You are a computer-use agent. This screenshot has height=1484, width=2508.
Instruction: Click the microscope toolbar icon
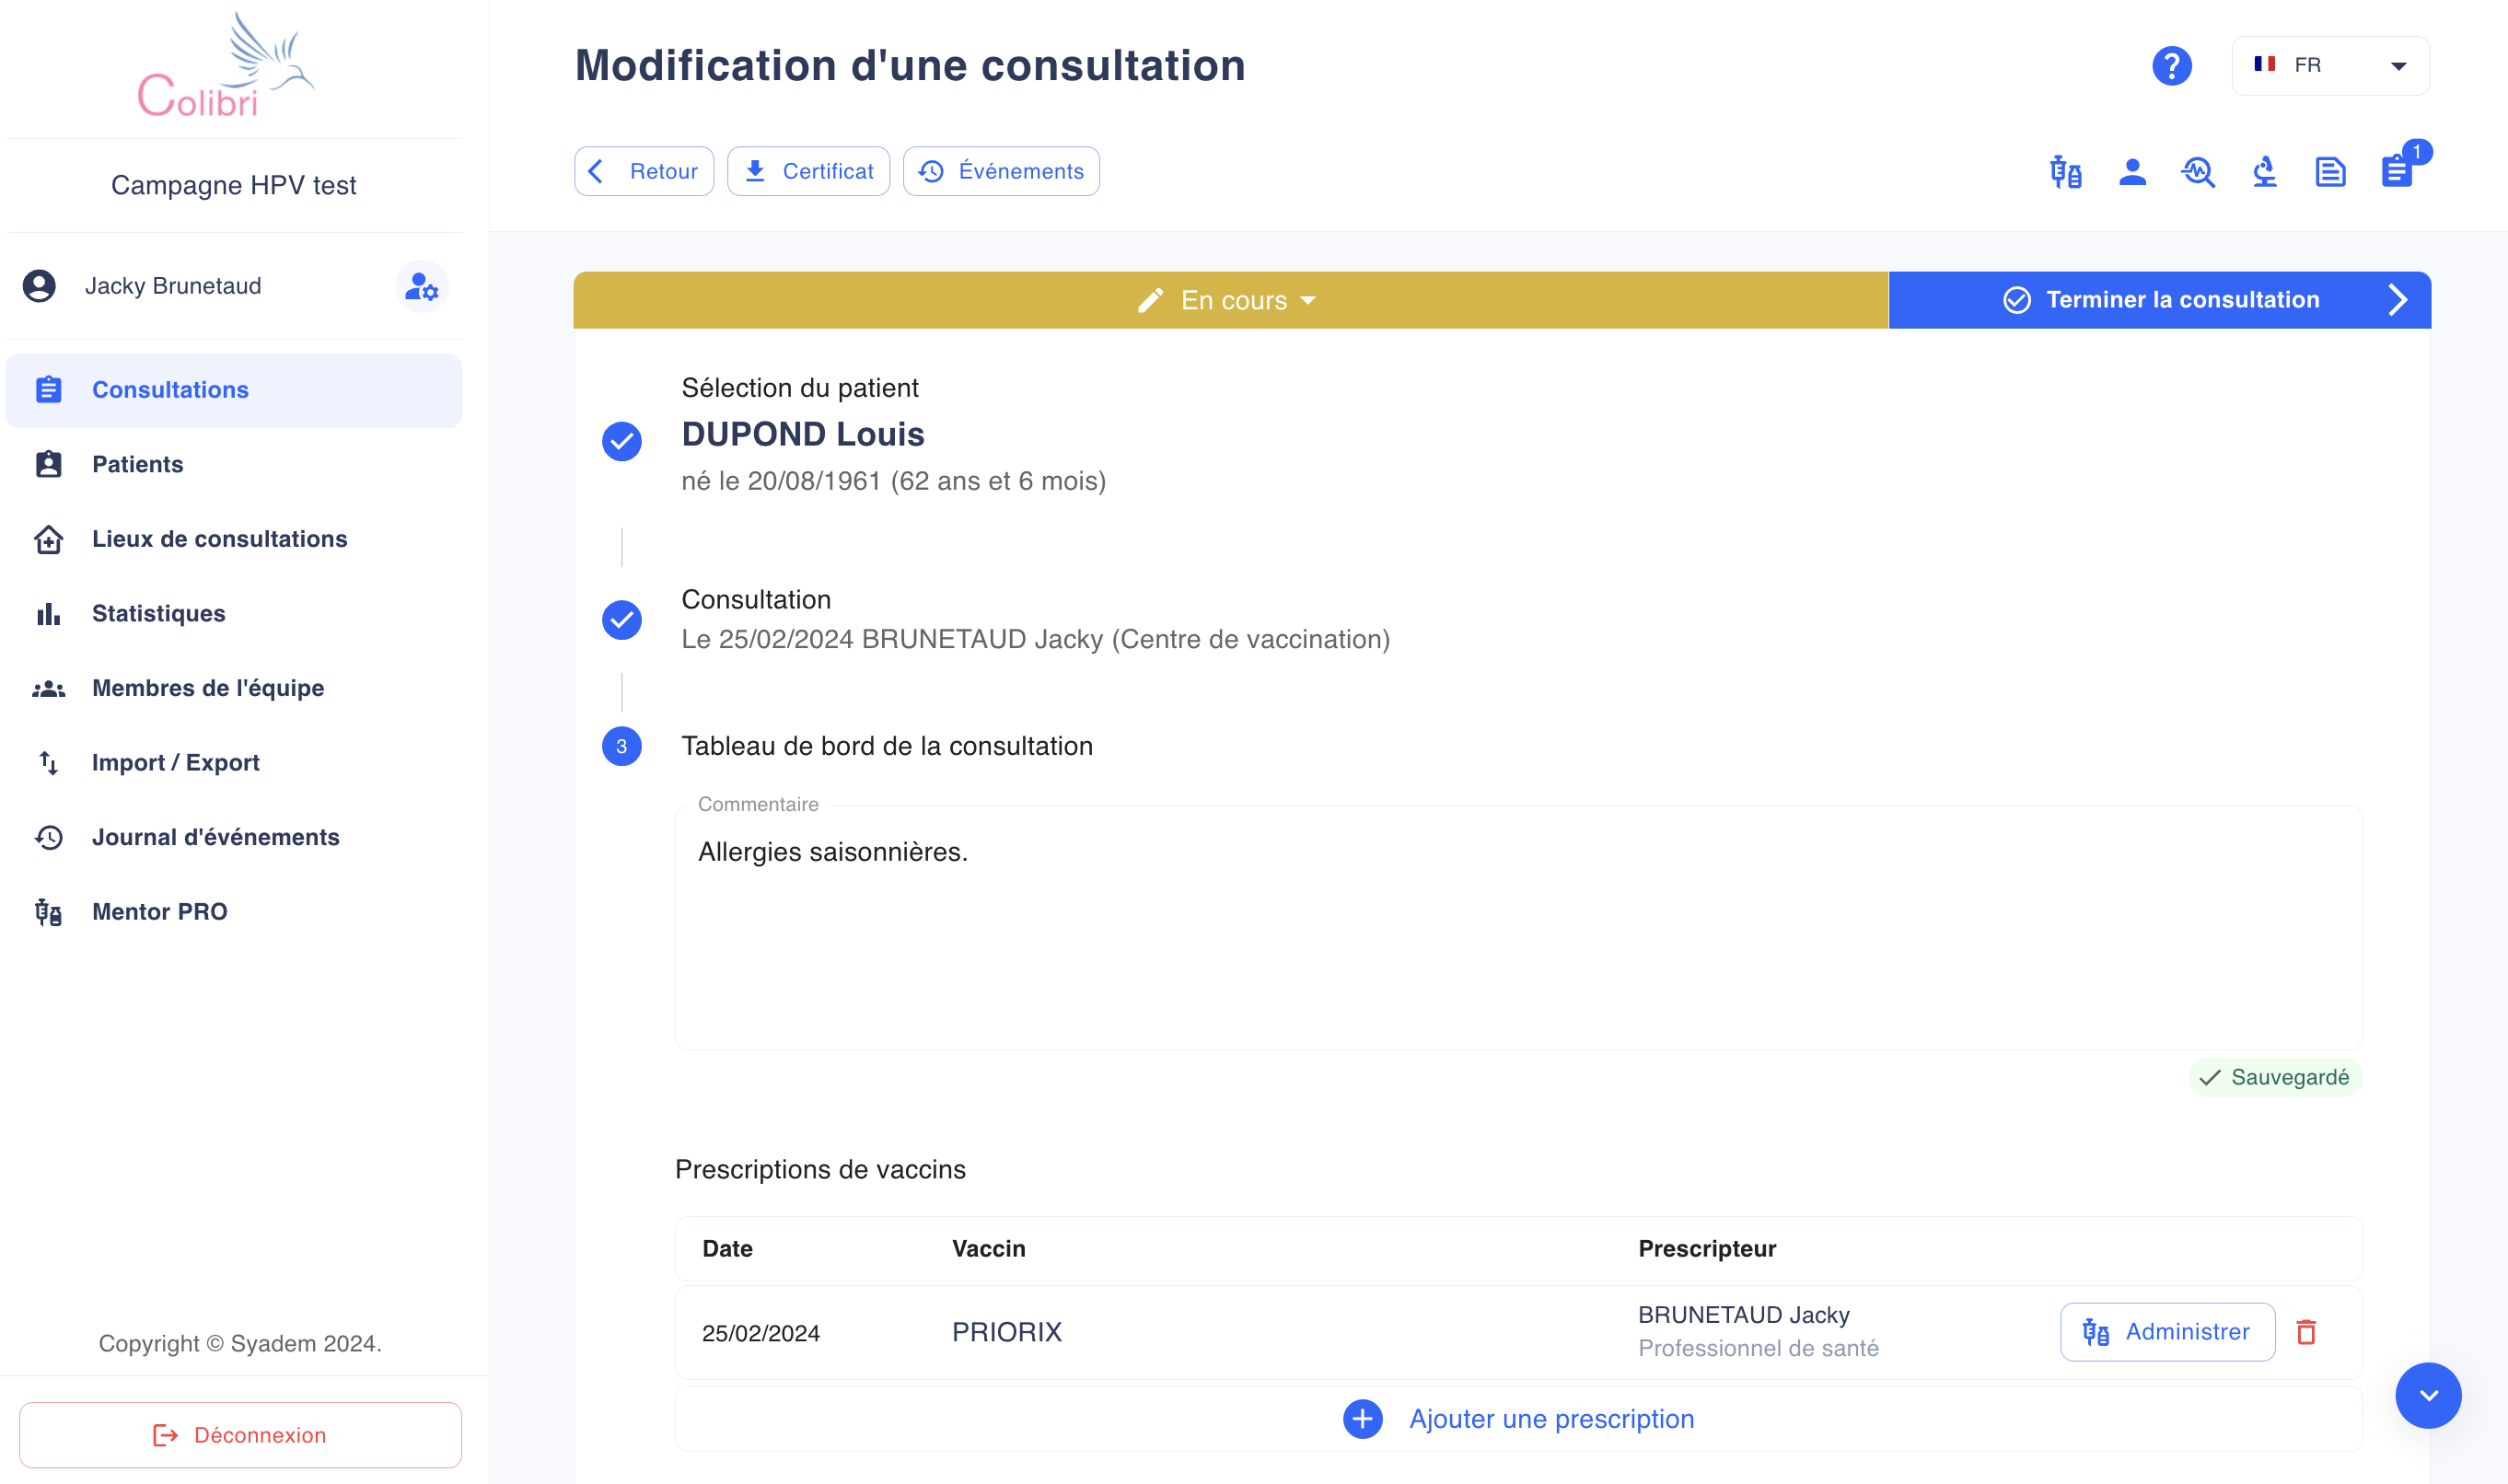[x=2264, y=172]
